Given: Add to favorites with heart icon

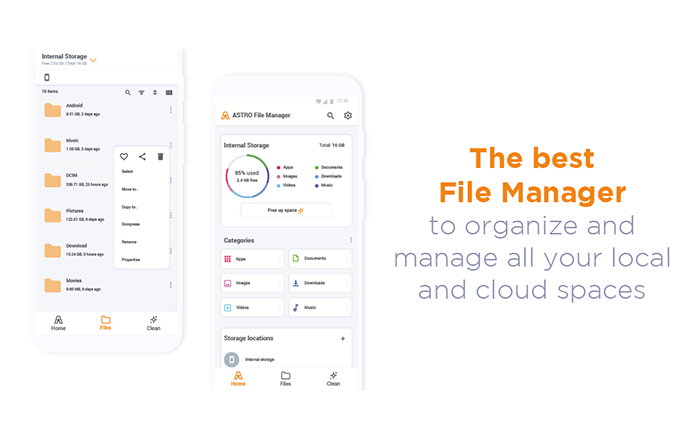Looking at the screenshot, I should (124, 156).
